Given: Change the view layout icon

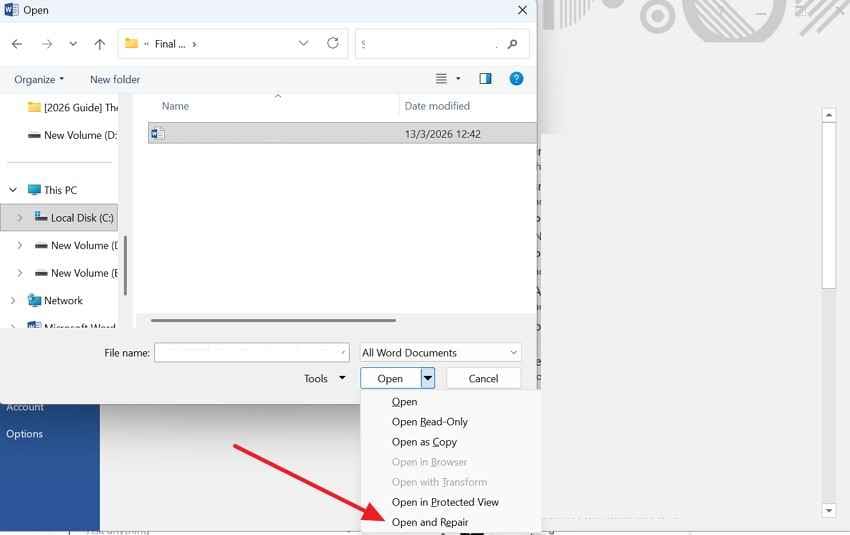Looking at the screenshot, I should 441,79.
